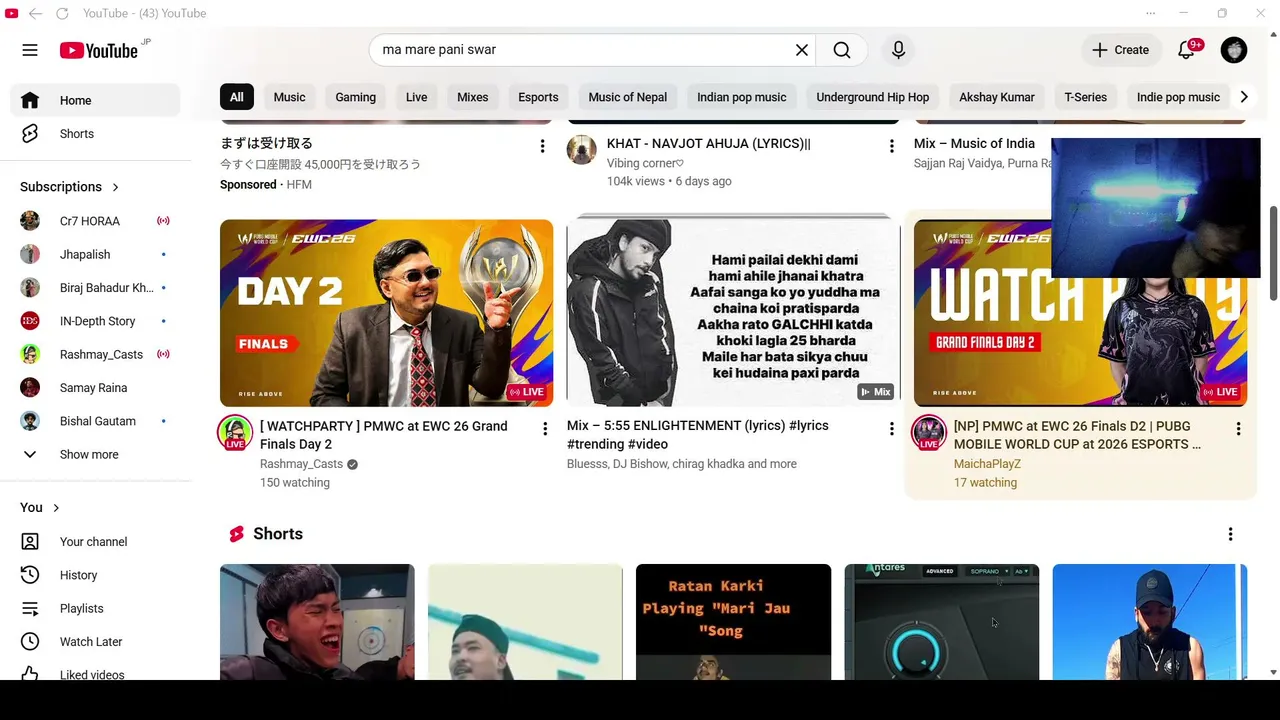Play the 5:55 ENLIGHTENMENT mix thumbnail
The width and height of the screenshot is (1280, 720).
pos(733,313)
